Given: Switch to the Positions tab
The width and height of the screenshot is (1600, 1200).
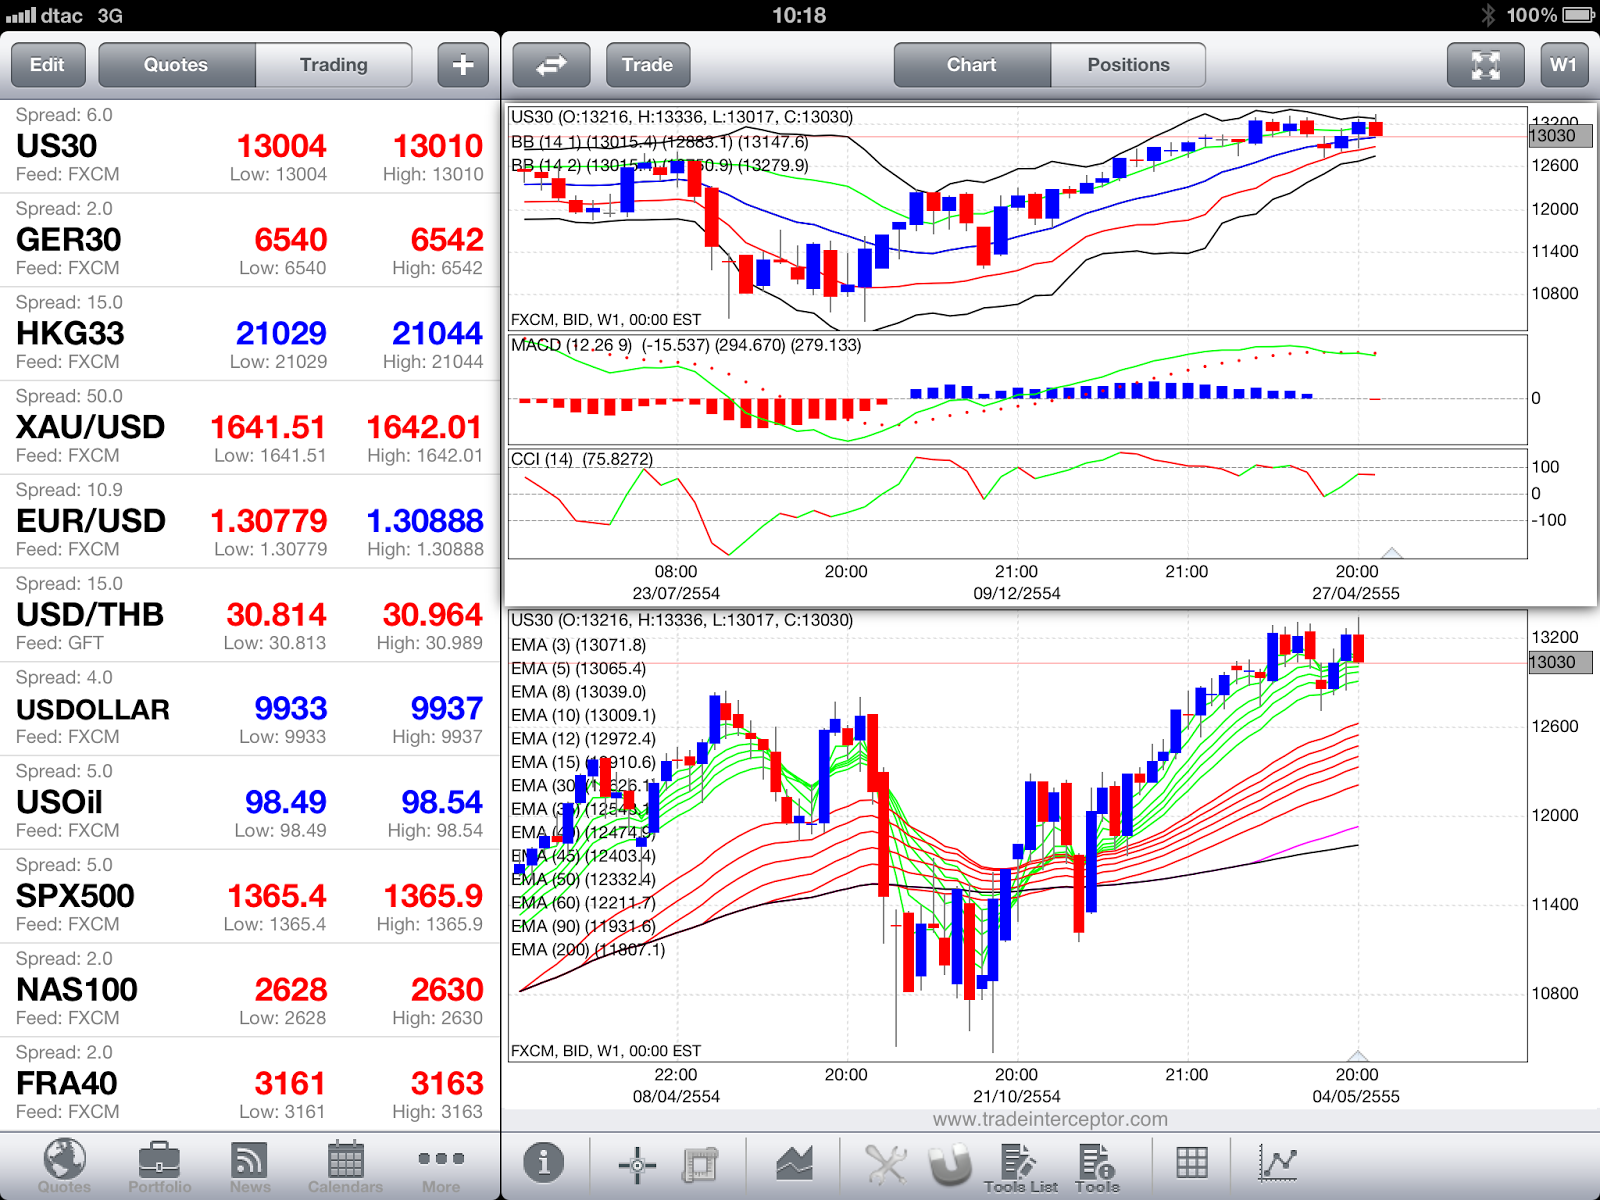Looking at the screenshot, I should point(1128,64).
